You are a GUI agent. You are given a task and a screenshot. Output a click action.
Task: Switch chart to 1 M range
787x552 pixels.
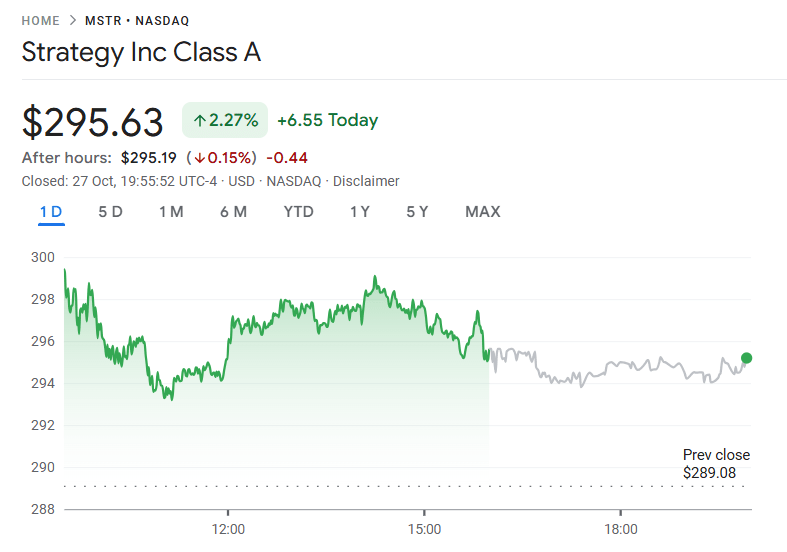pos(171,212)
